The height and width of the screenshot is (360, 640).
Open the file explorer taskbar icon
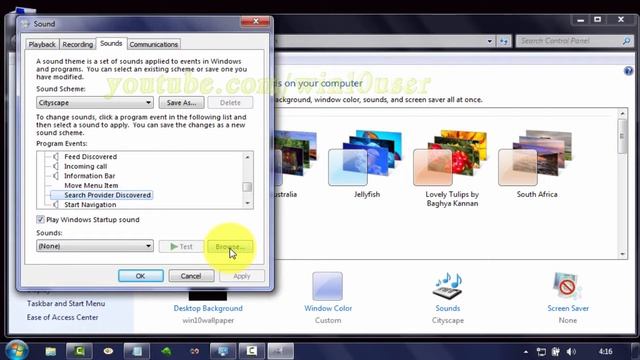point(51,351)
